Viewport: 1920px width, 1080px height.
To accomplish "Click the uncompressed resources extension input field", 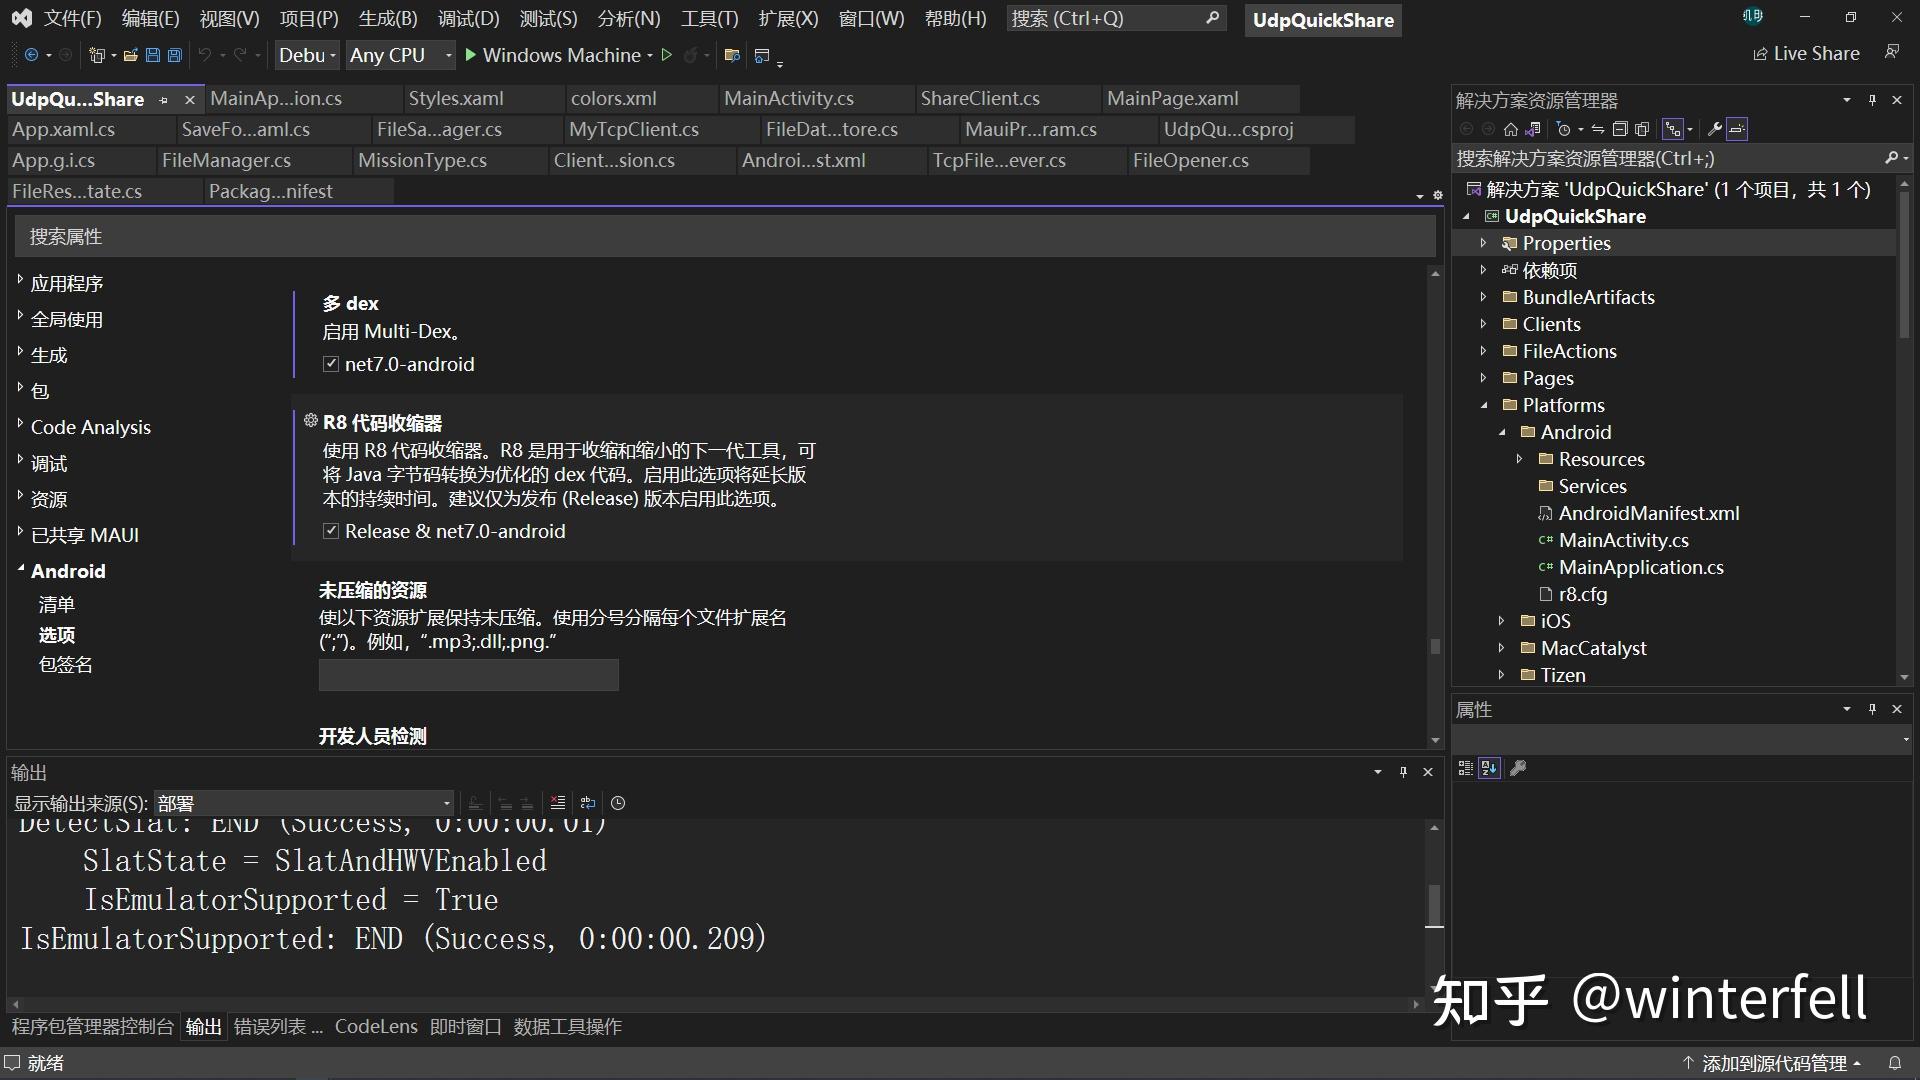I will coord(468,675).
